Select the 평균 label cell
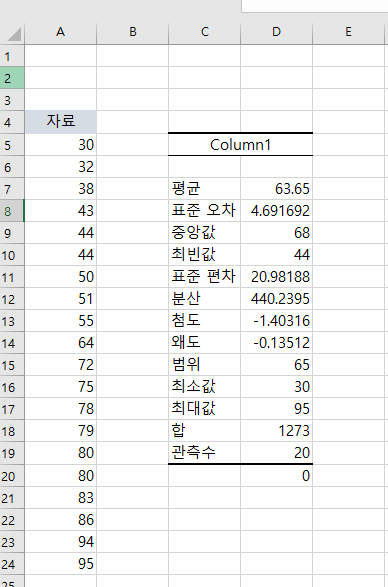Image resolution: width=388 pixels, height=587 pixels. (x=204, y=189)
